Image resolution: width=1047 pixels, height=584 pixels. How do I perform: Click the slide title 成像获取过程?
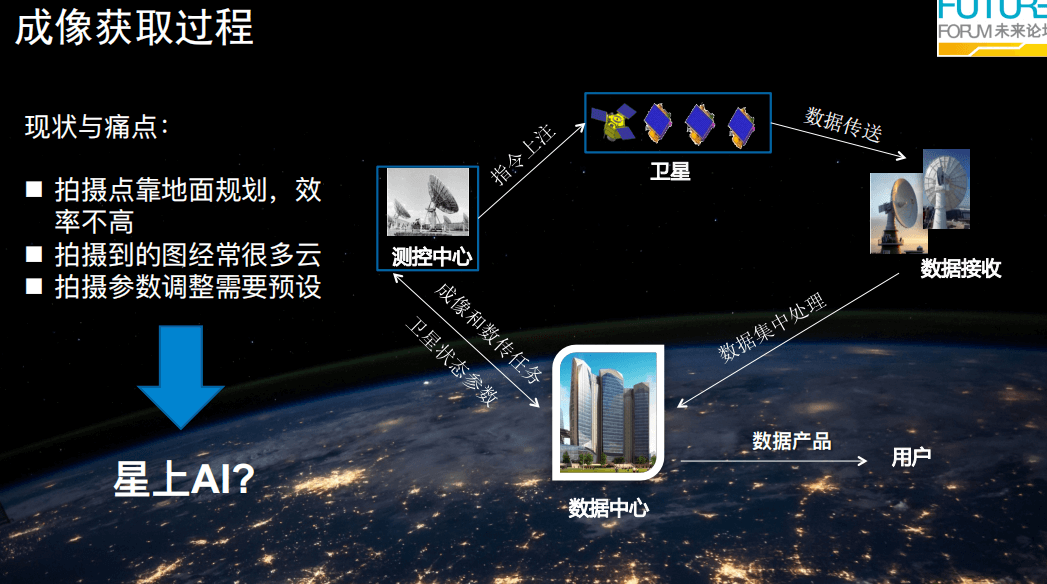click(134, 28)
